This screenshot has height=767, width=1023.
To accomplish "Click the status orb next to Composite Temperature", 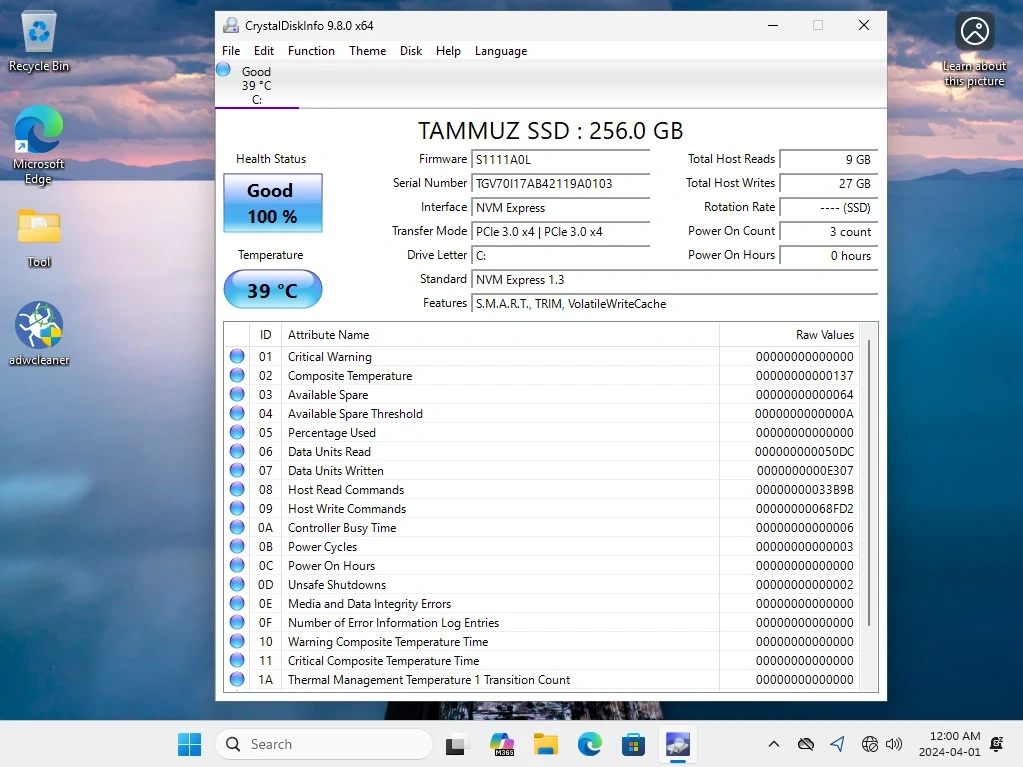I will (x=237, y=376).
